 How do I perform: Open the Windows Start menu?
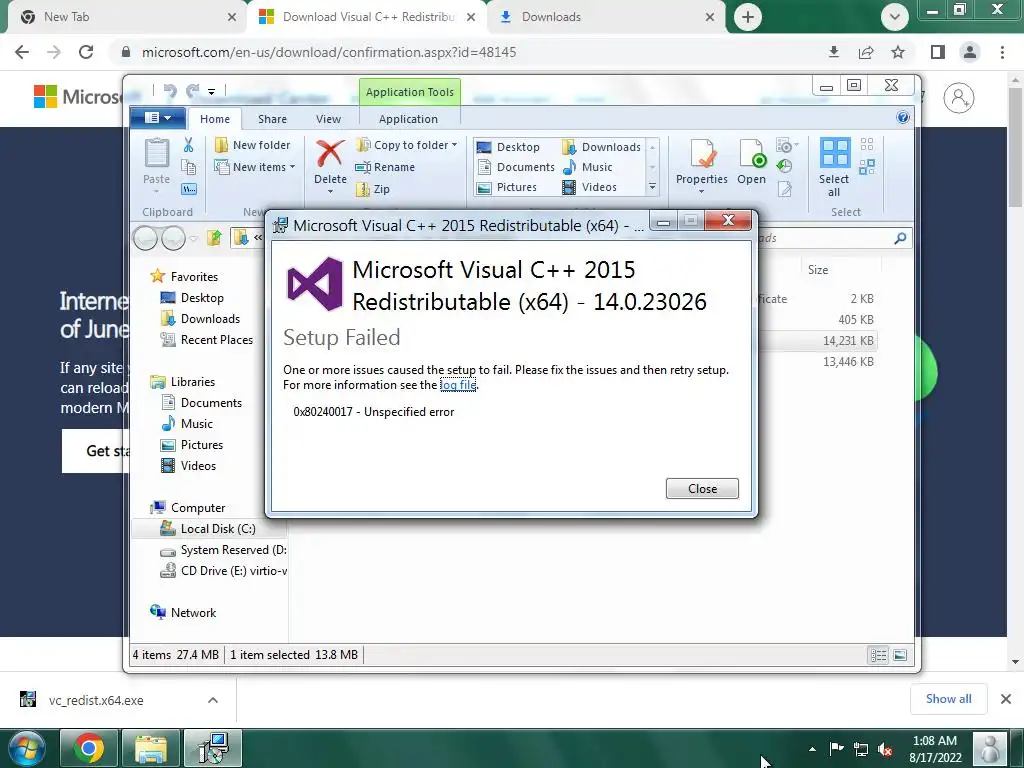[x=27, y=748]
